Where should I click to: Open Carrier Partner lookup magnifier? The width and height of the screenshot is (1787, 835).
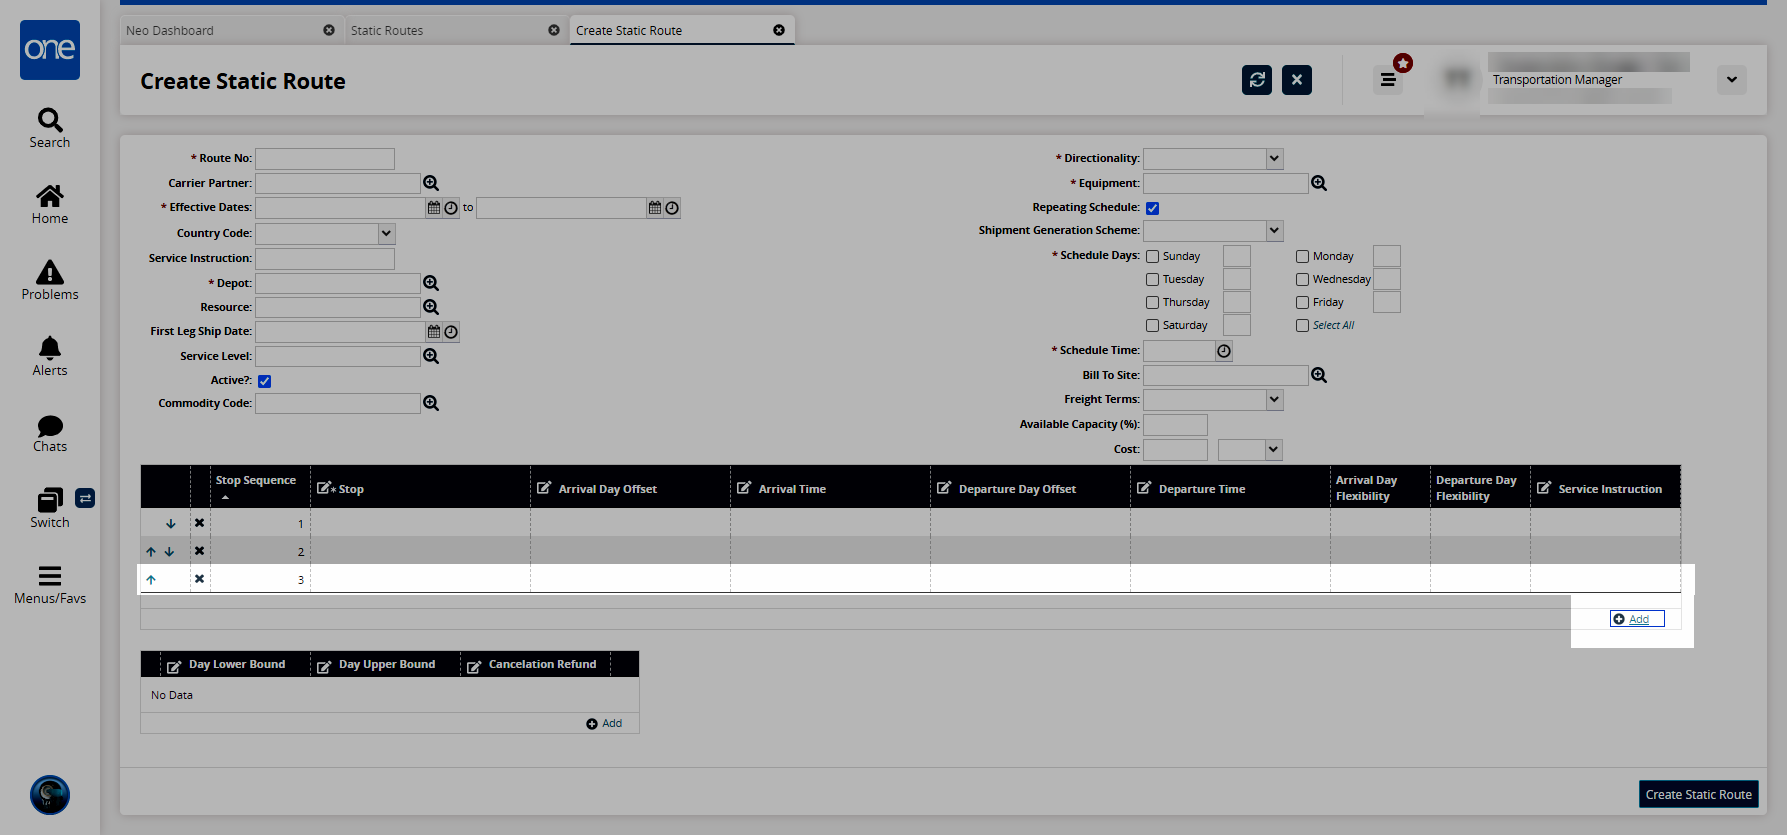coord(431,183)
